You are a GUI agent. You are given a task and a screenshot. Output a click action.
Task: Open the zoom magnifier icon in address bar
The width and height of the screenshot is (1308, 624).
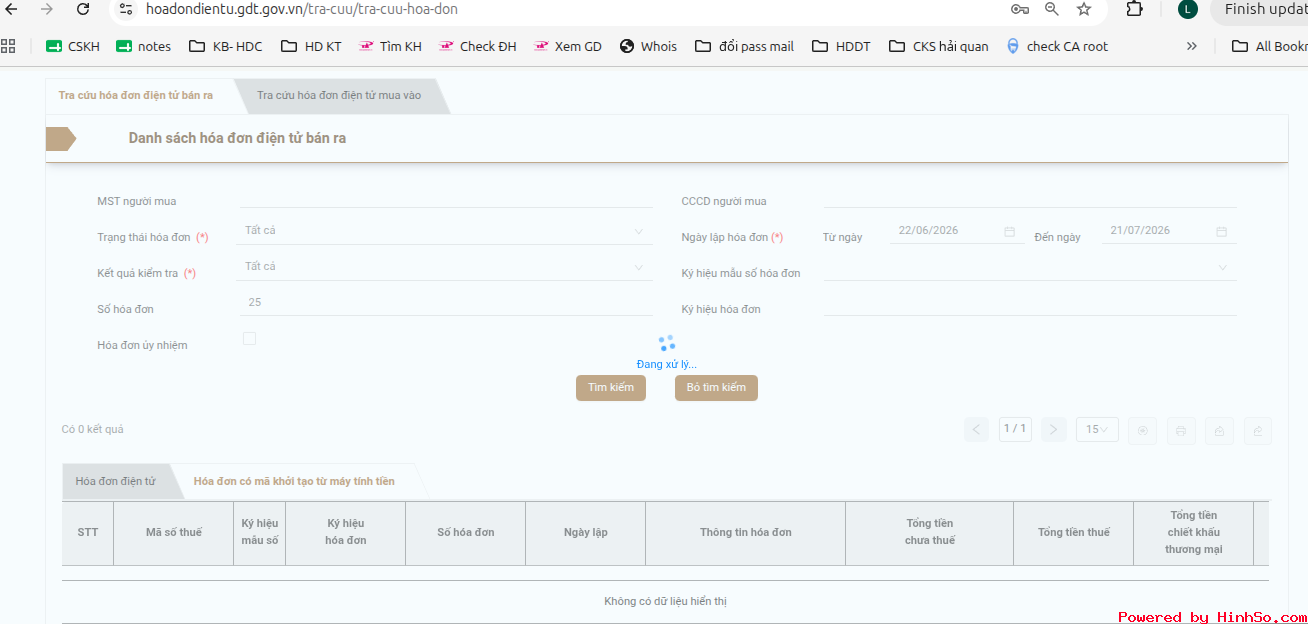1052,9
